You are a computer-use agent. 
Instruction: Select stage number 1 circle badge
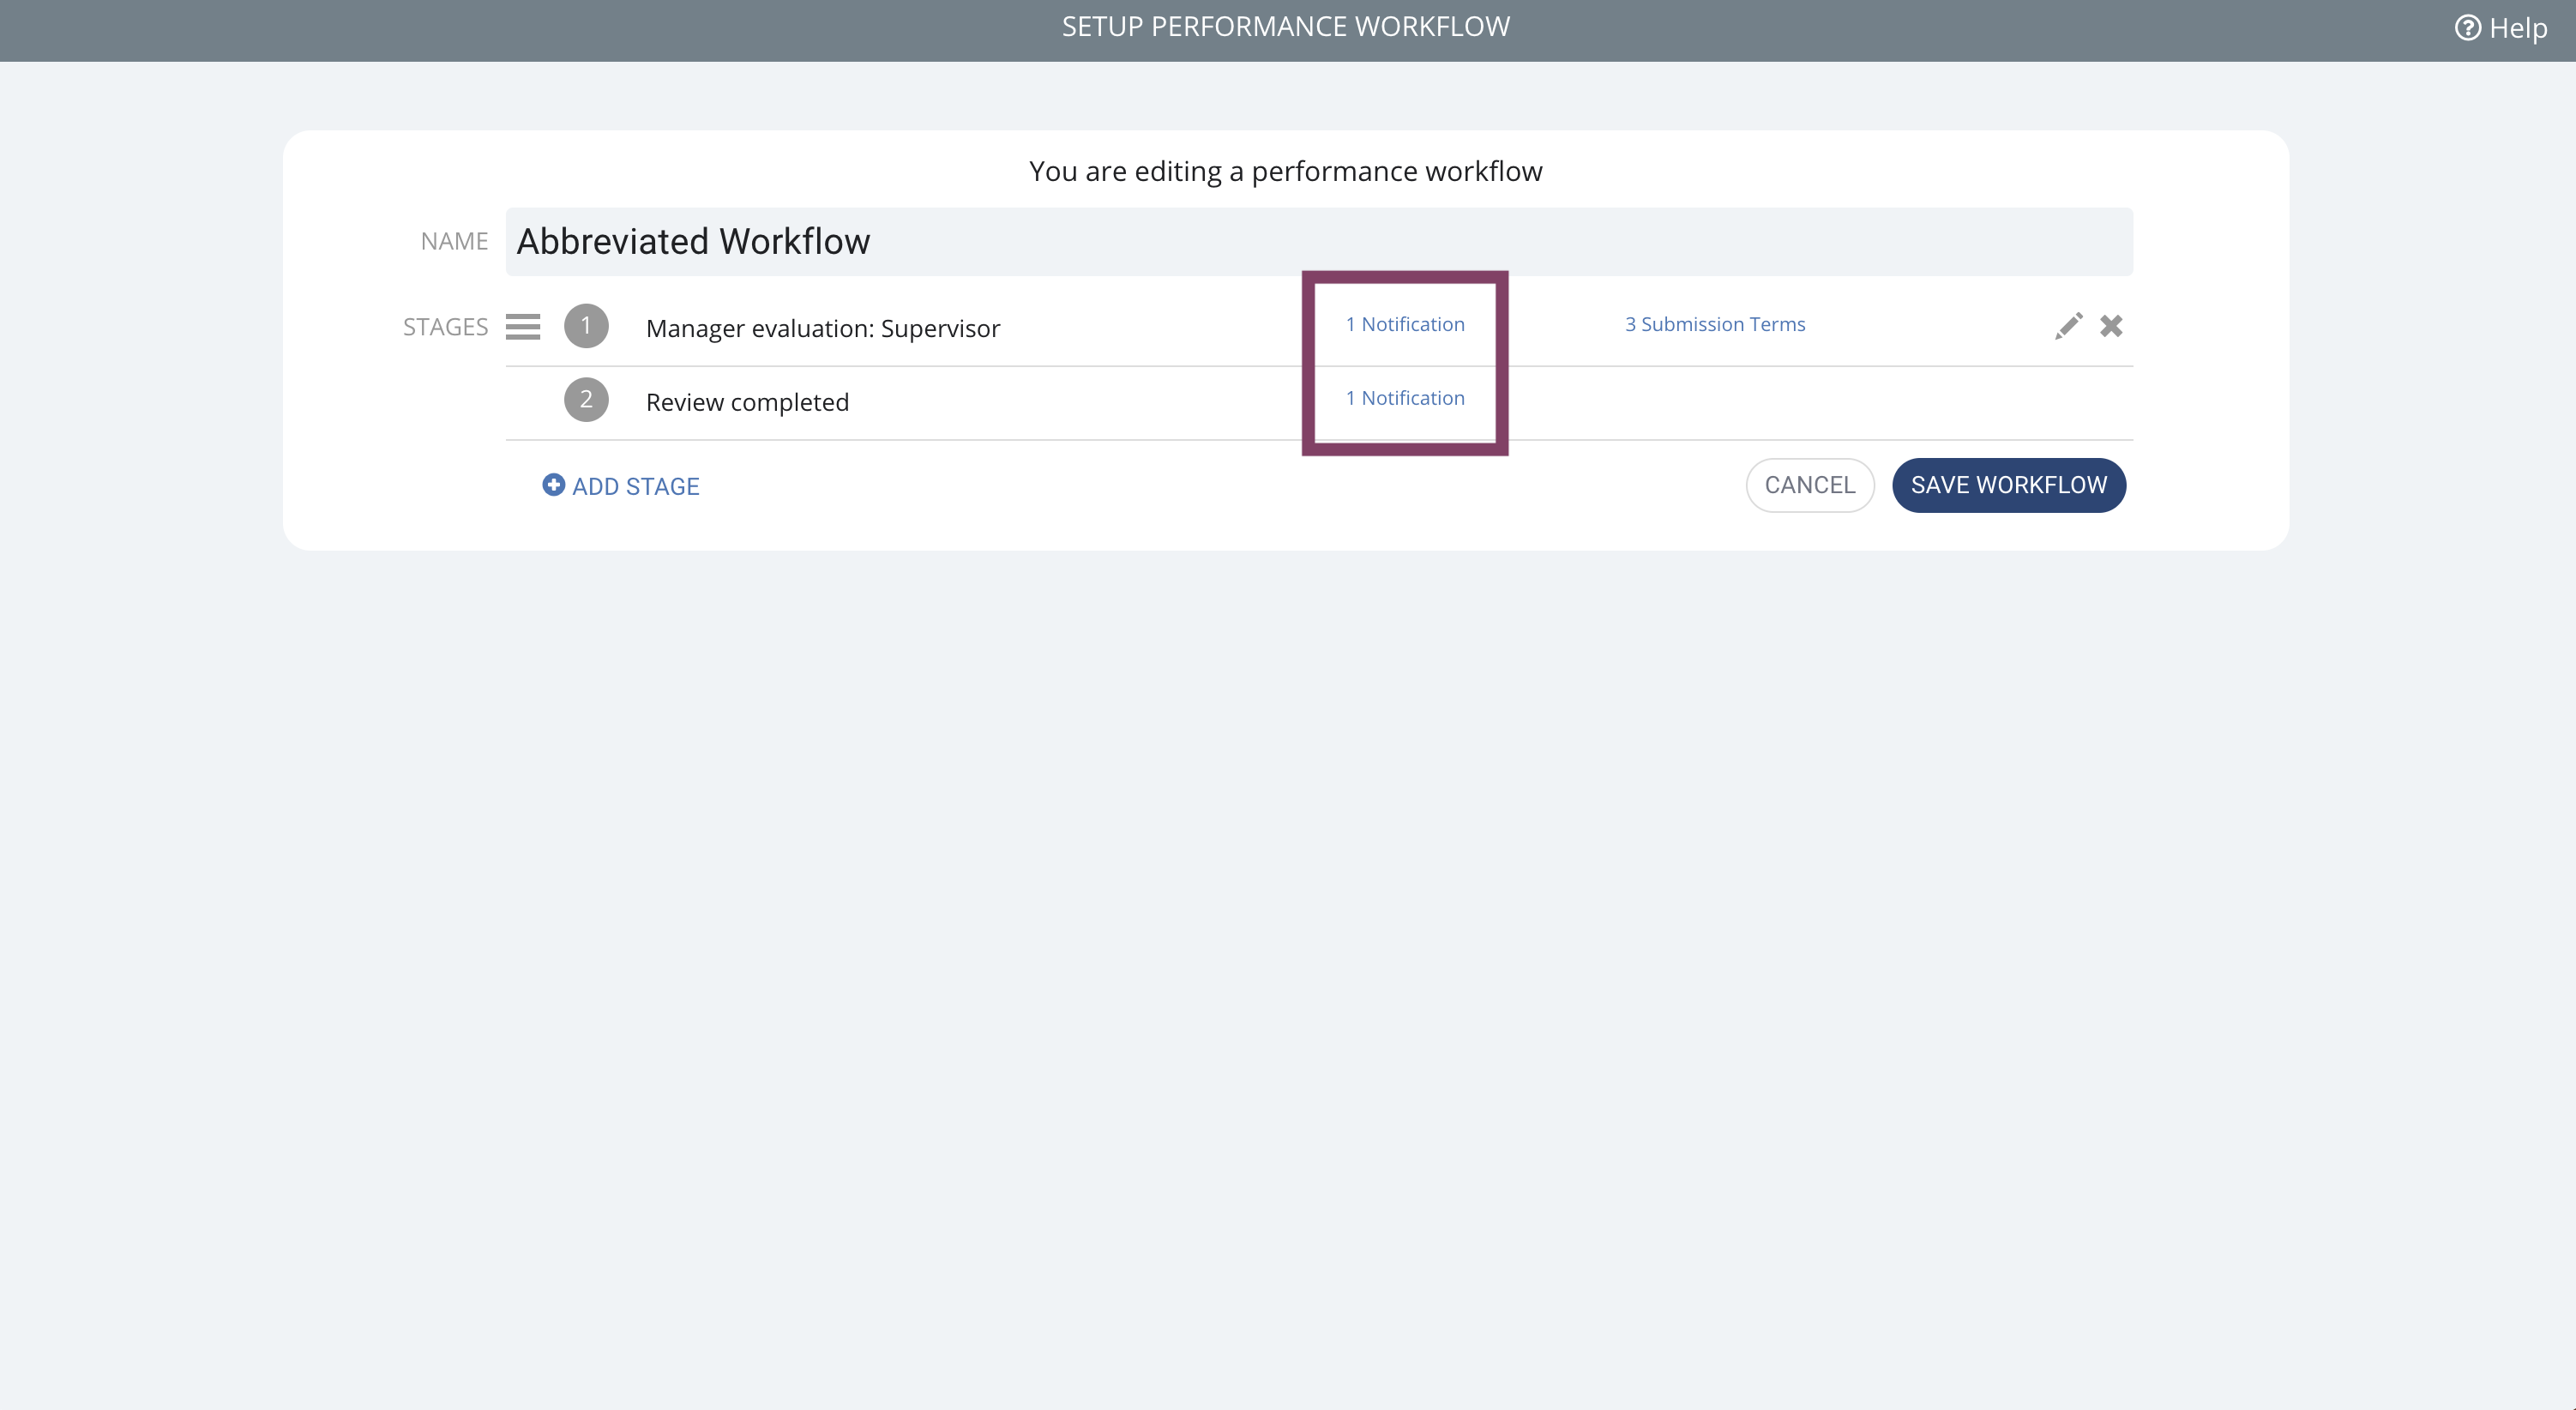(x=586, y=326)
